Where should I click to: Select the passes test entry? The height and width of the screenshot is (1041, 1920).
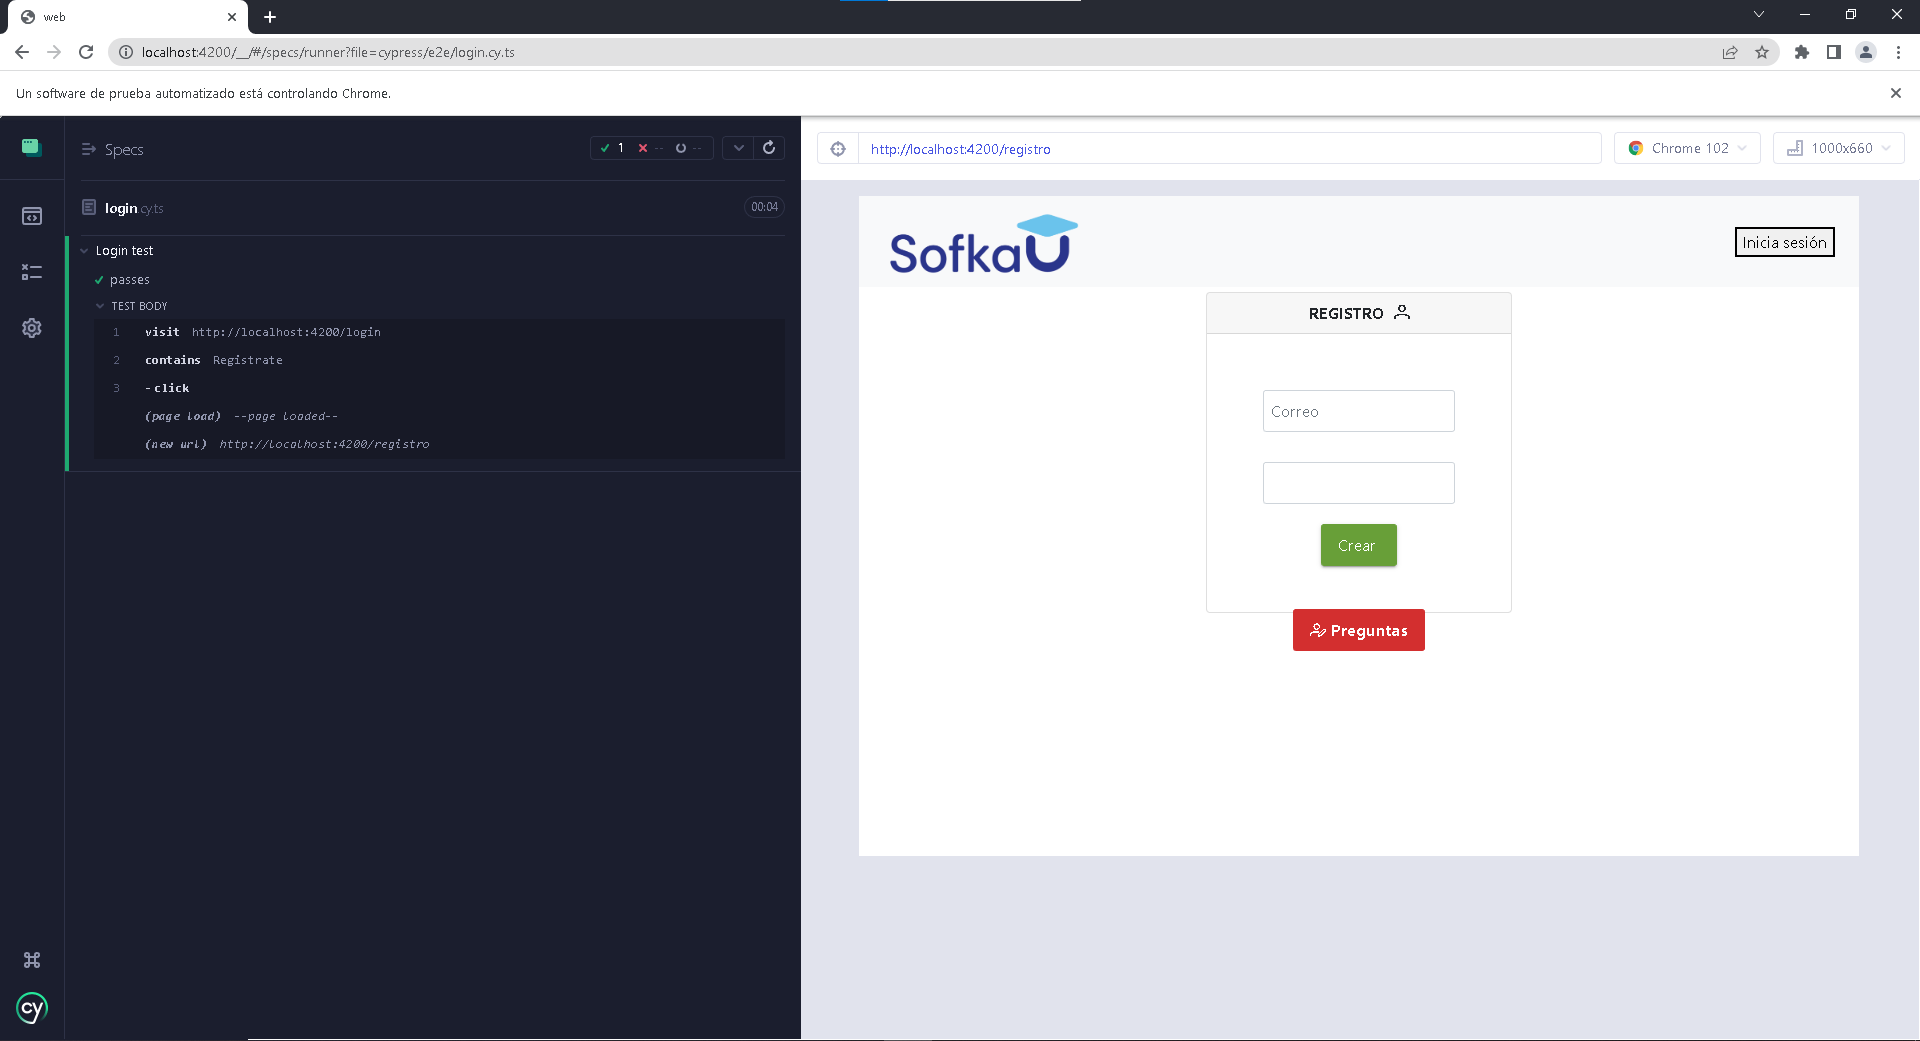click(x=129, y=280)
